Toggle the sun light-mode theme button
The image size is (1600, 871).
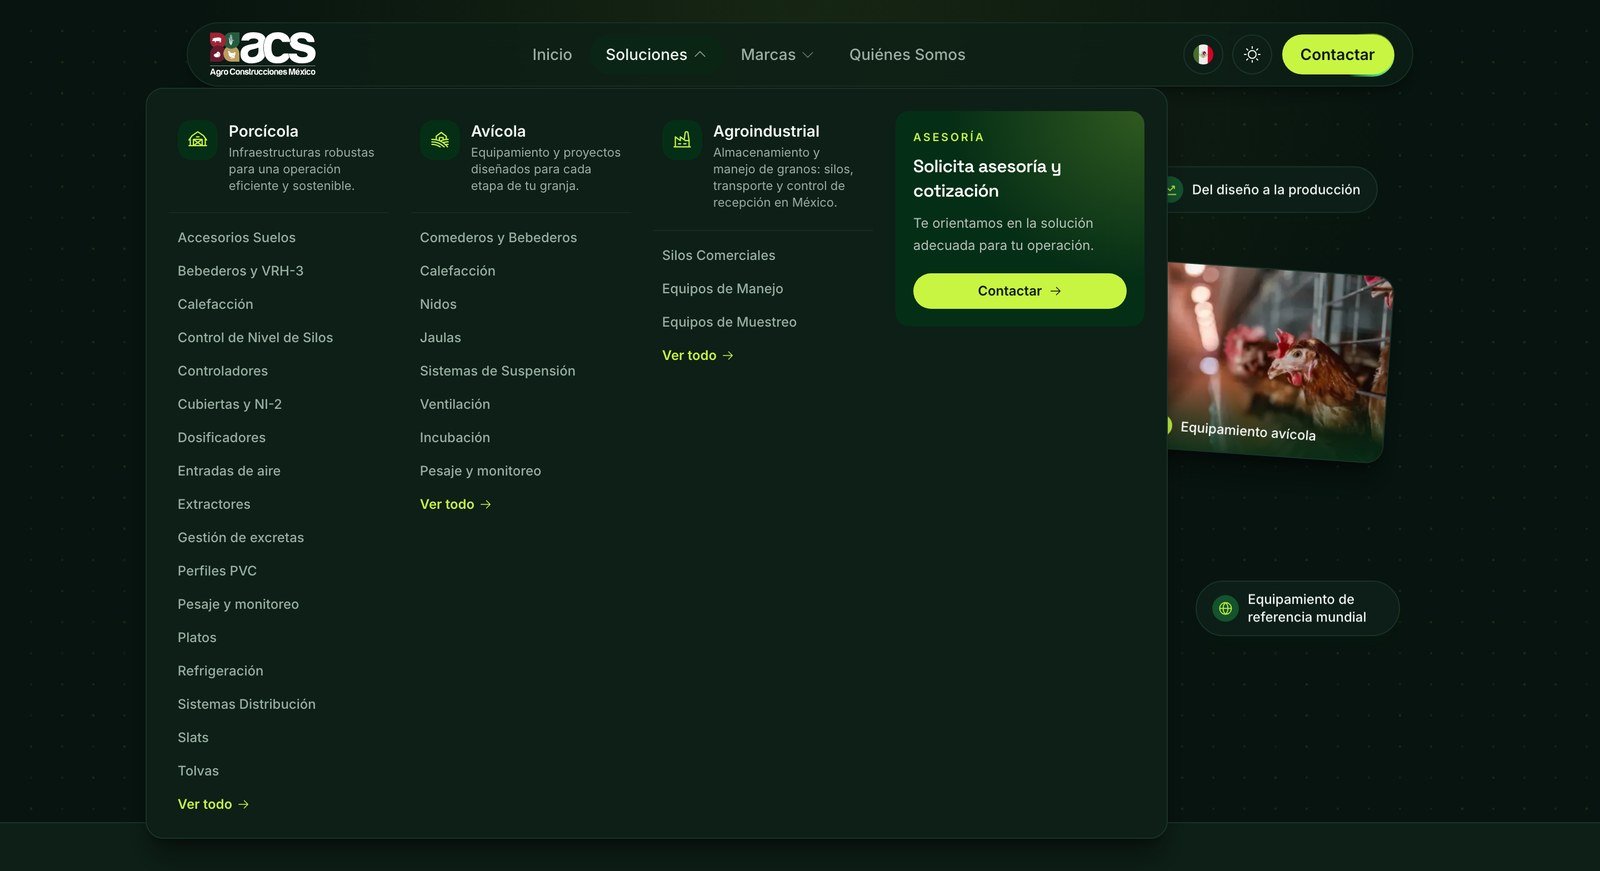pyautogui.click(x=1252, y=54)
